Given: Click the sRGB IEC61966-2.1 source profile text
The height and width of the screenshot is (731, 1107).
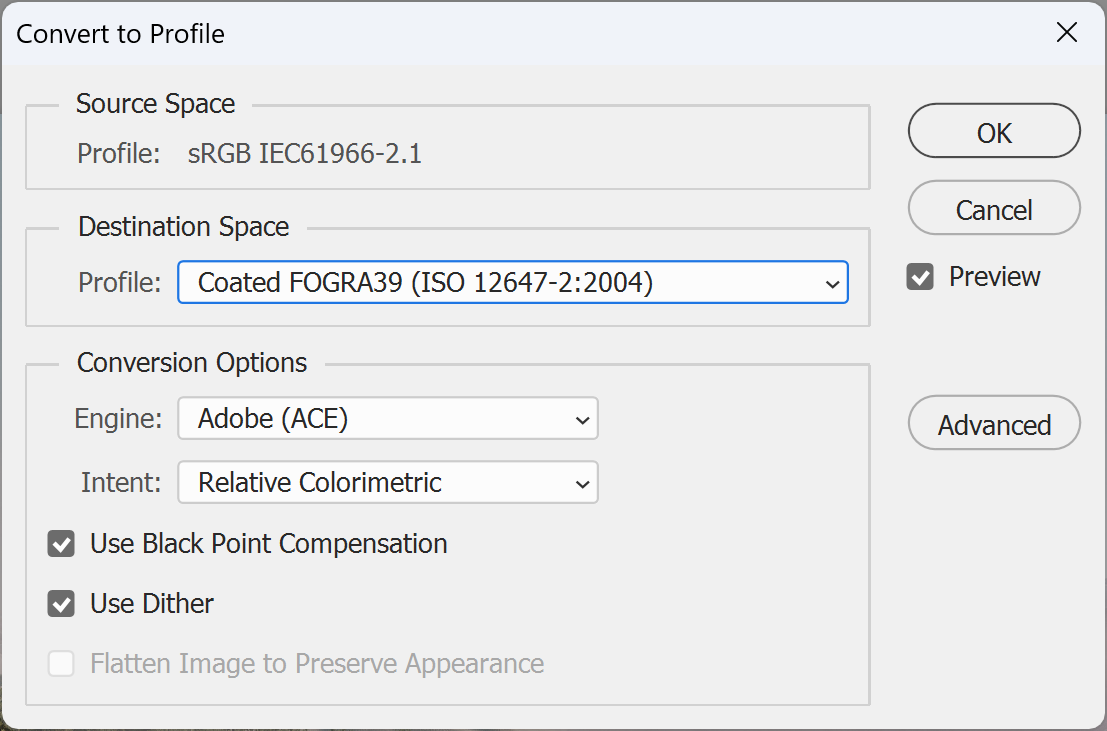Looking at the screenshot, I should coord(304,153).
